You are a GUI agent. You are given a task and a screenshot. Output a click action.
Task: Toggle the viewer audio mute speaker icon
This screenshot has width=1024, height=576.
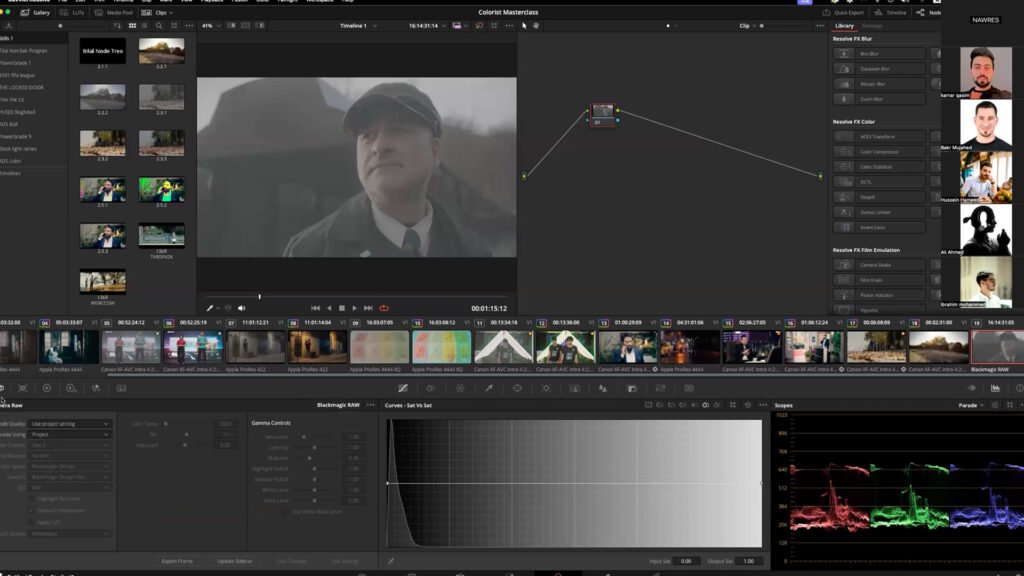coord(242,308)
